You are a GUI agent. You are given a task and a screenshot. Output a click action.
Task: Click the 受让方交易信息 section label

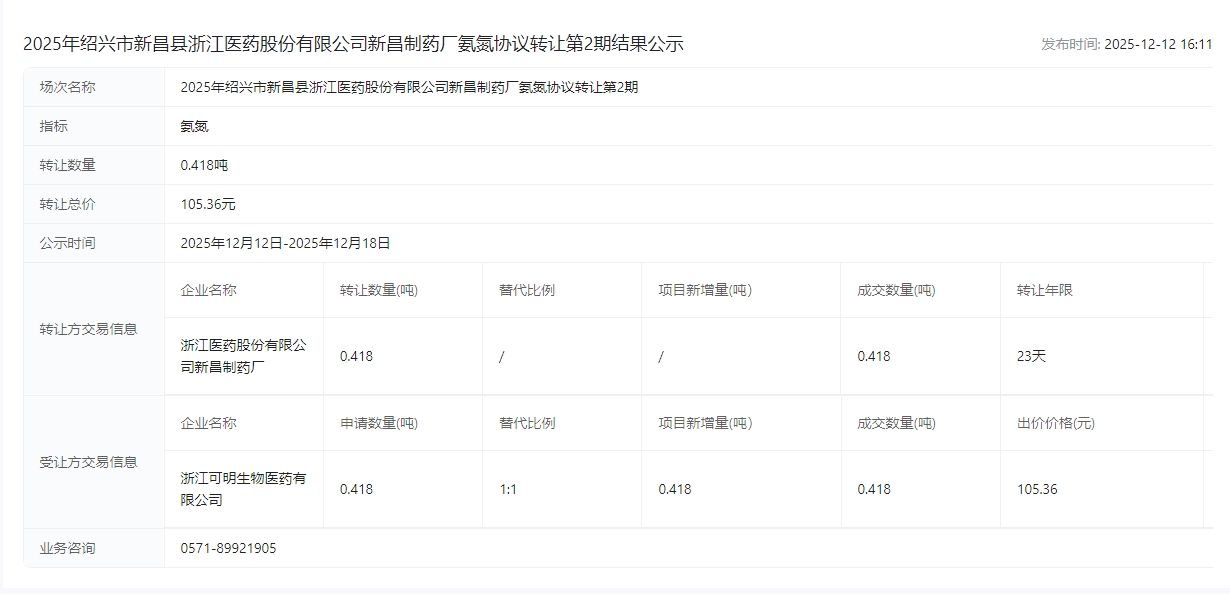tap(88, 462)
